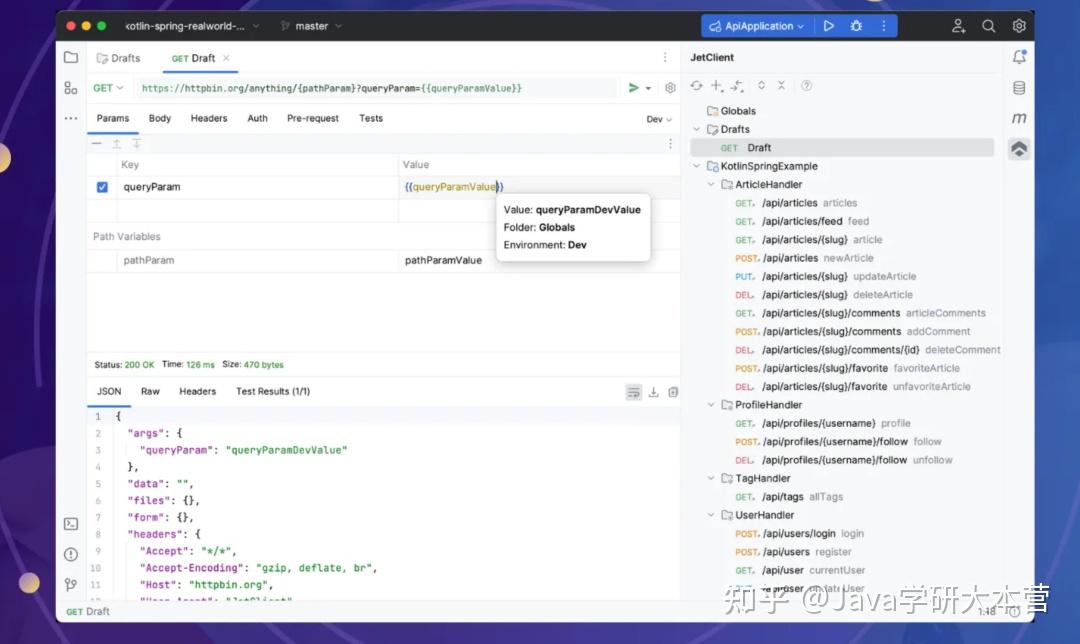
Task: Open the Search everywhere magnifier icon
Action: pyautogui.click(x=988, y=25)
